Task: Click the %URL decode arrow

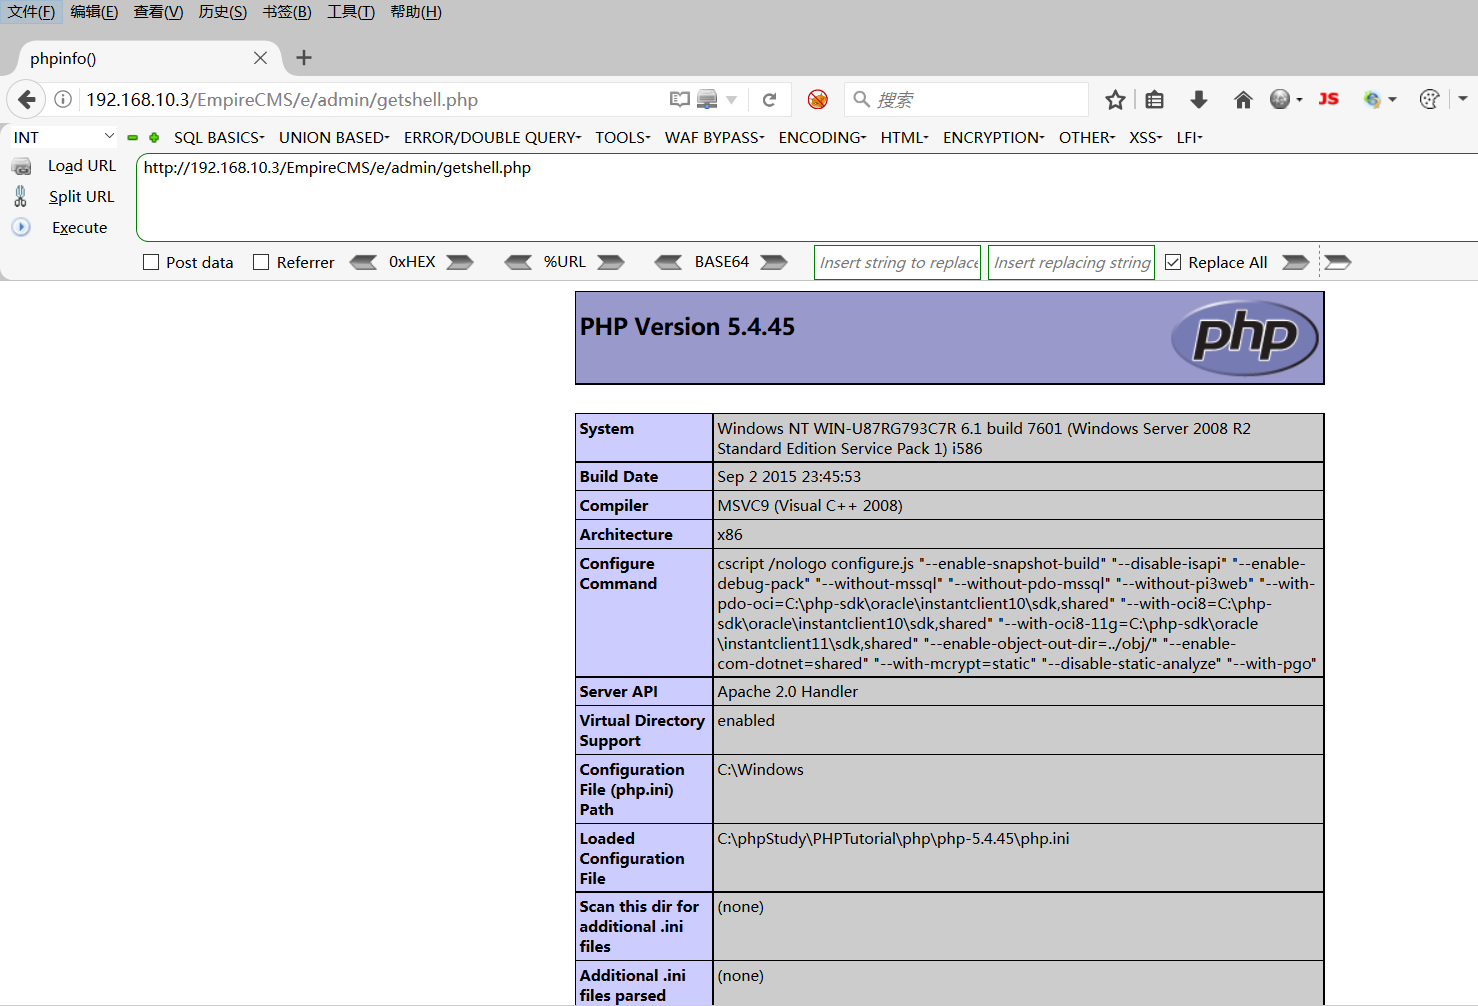Action: click(518, 262)
